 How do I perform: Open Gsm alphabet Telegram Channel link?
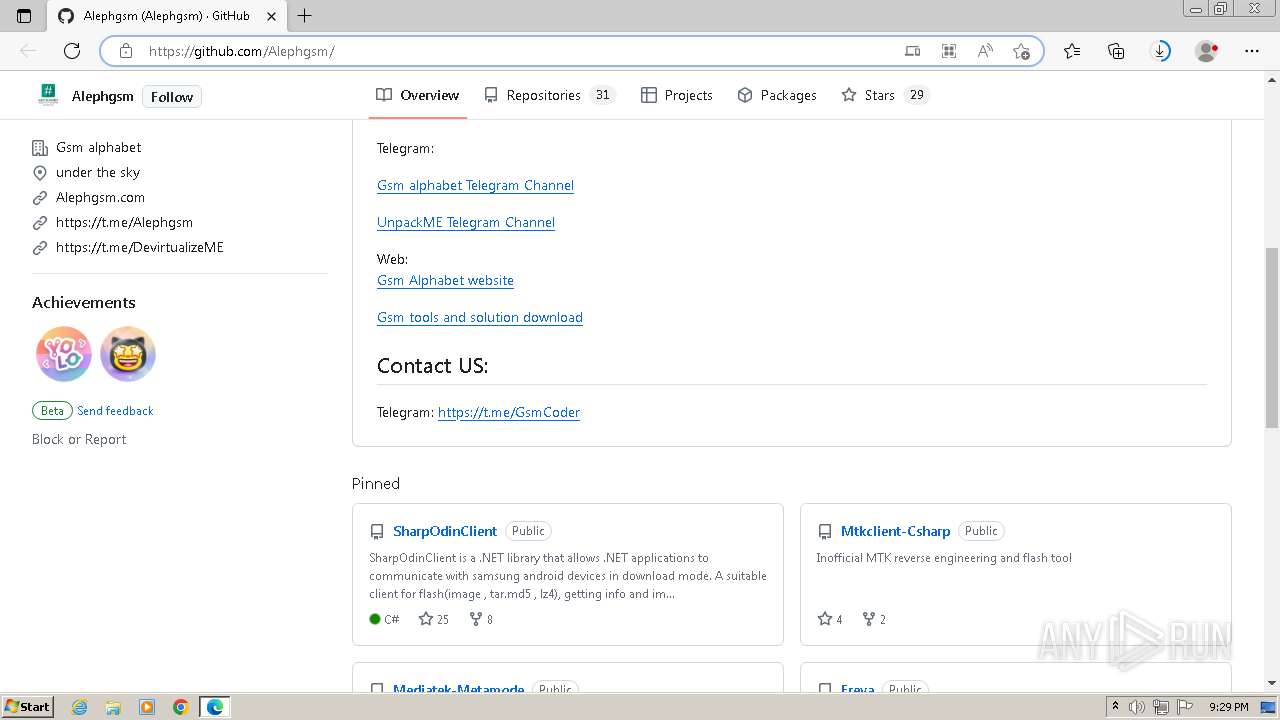pos(475,185)
